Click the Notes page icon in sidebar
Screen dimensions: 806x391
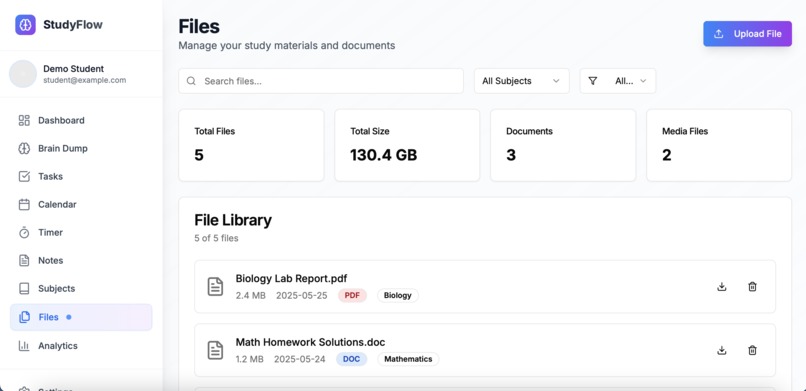pos(24,260)
